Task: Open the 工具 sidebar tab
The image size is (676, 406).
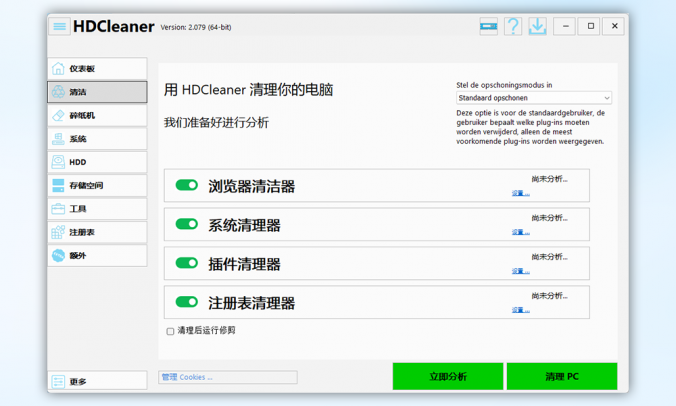Action: pyautogui.click(x=97, y=209)
